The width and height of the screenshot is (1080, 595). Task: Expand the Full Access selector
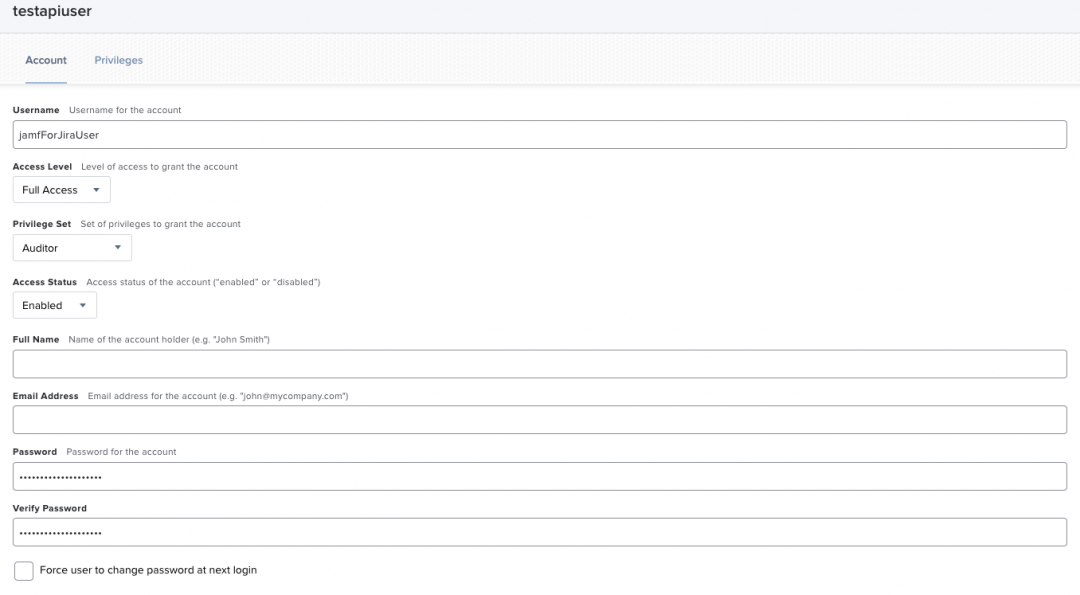[x=61, y=189]
